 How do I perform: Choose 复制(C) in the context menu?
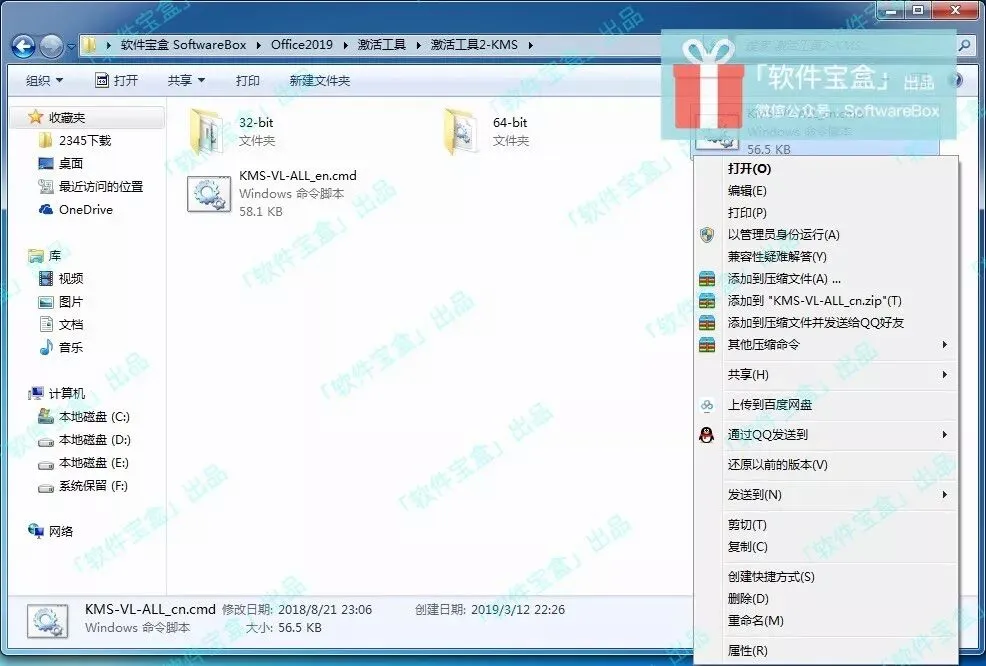826,547
